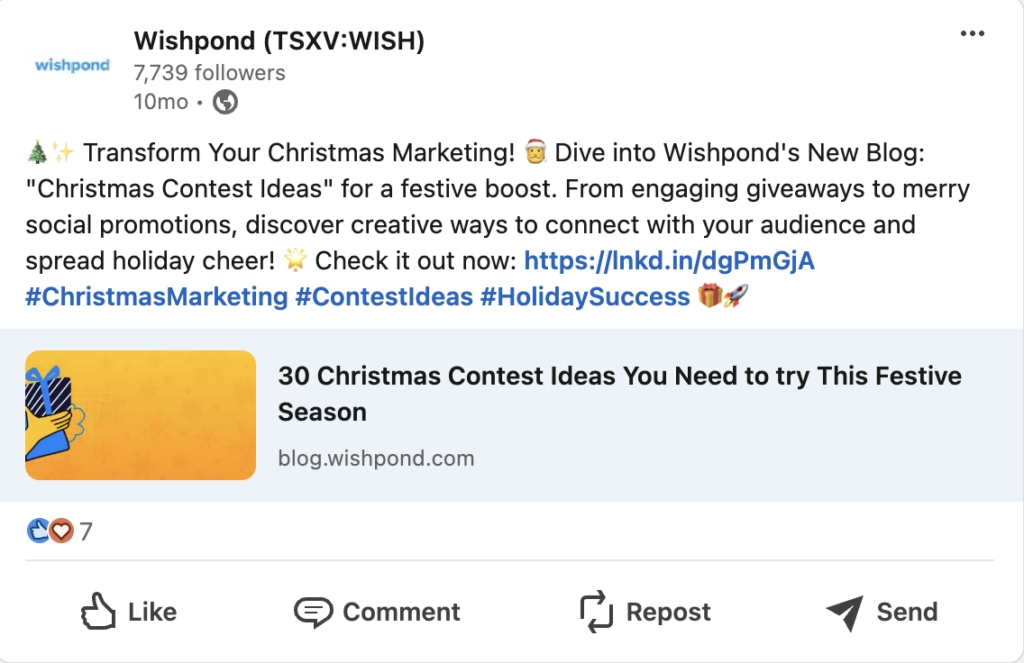
Task: Click the Comment speech bubble icon
Action: pos(312,612)
